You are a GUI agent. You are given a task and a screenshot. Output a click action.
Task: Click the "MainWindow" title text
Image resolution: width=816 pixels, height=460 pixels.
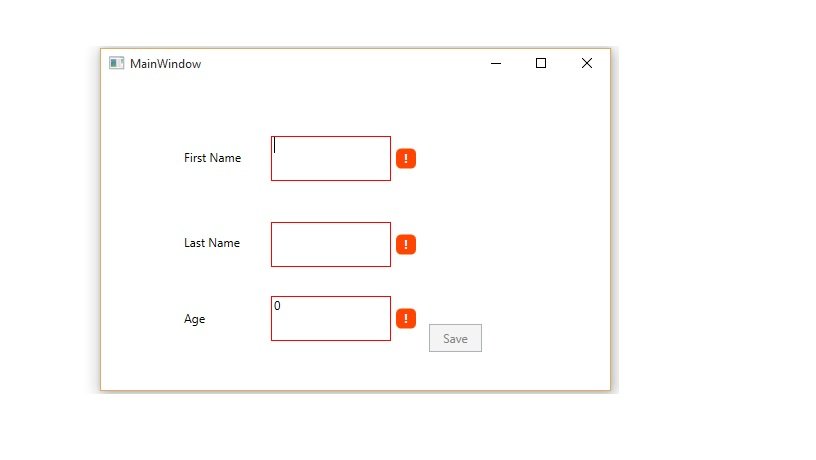165,64
